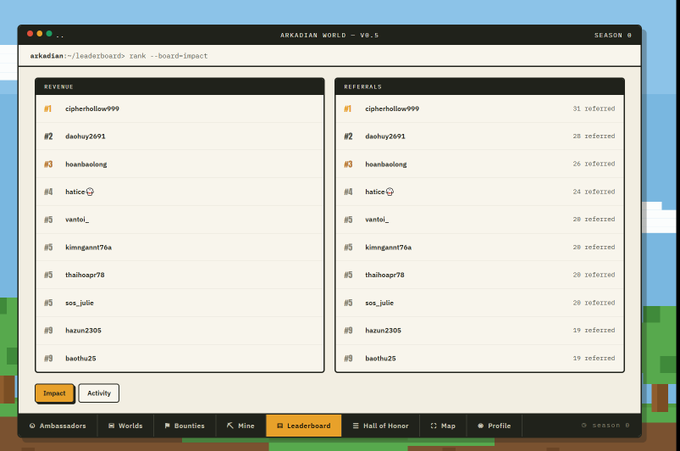This screenshot has height=451, width=680.
Task: Select the Impact board button
Action: 54,393
